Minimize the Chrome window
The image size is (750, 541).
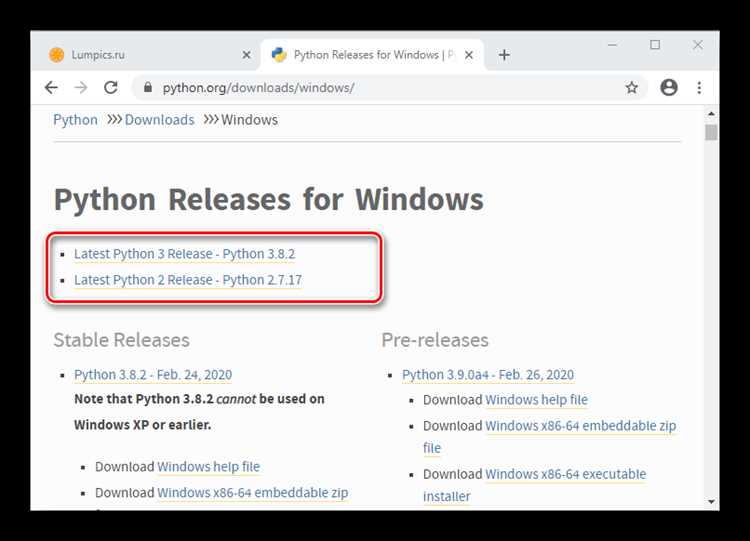(612, 45)
